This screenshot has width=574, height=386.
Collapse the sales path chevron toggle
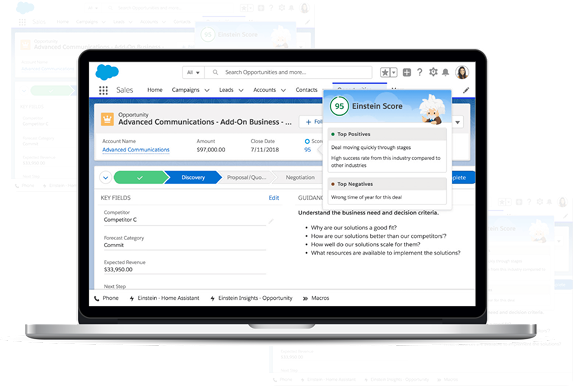pos(105,178)
